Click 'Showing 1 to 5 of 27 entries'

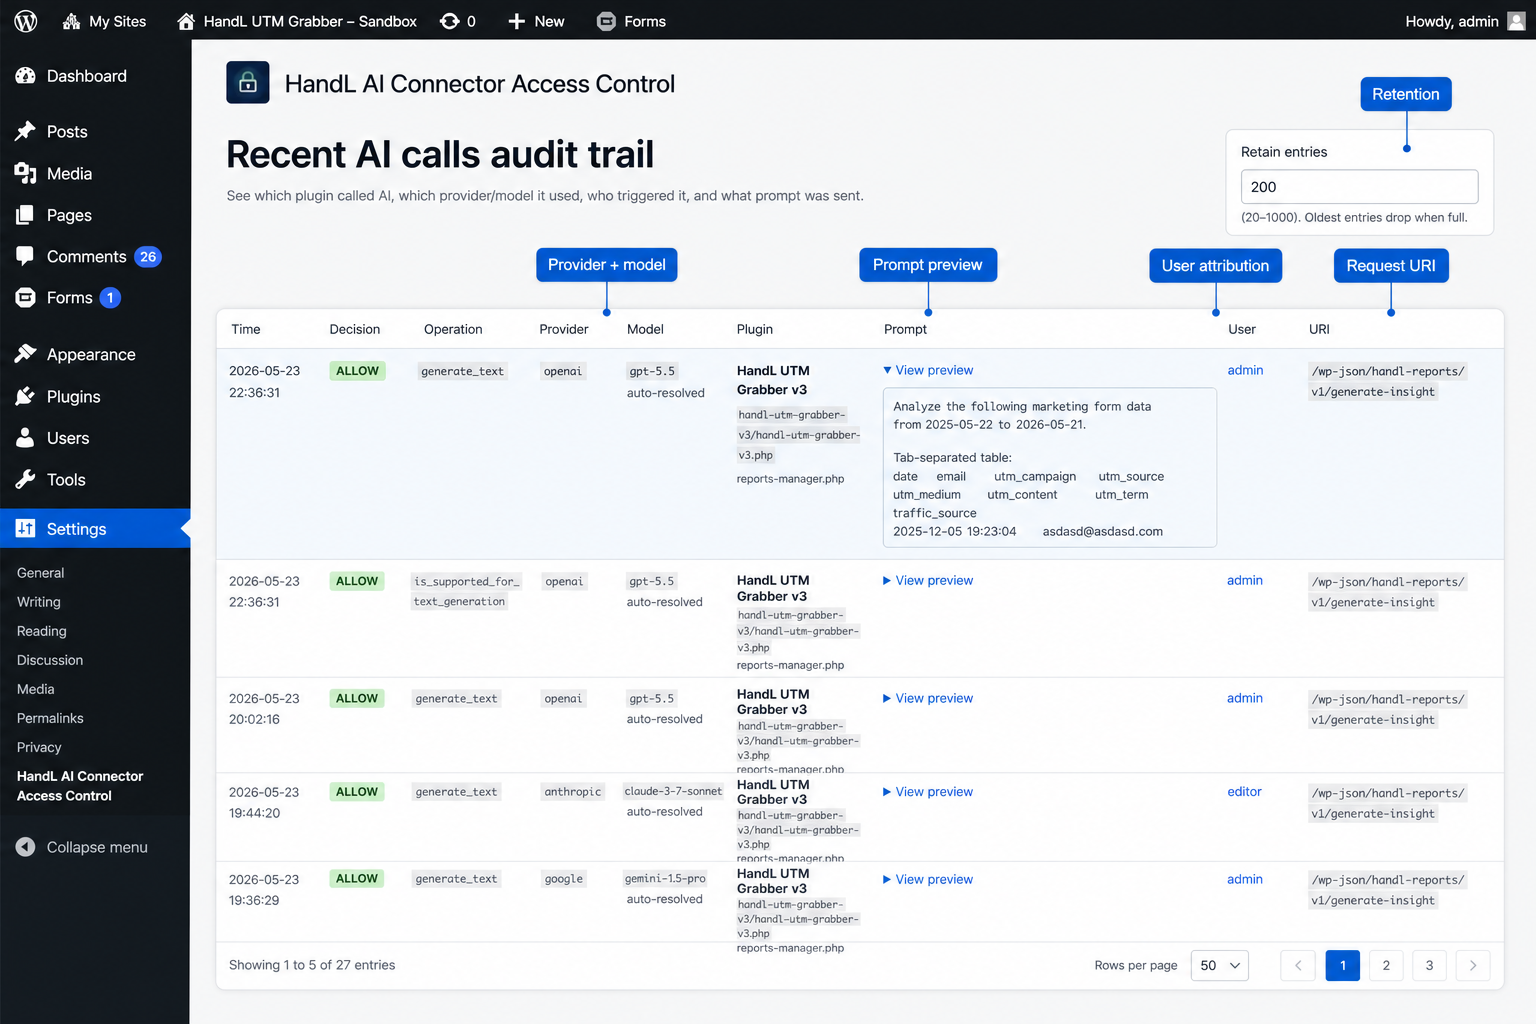312,965
